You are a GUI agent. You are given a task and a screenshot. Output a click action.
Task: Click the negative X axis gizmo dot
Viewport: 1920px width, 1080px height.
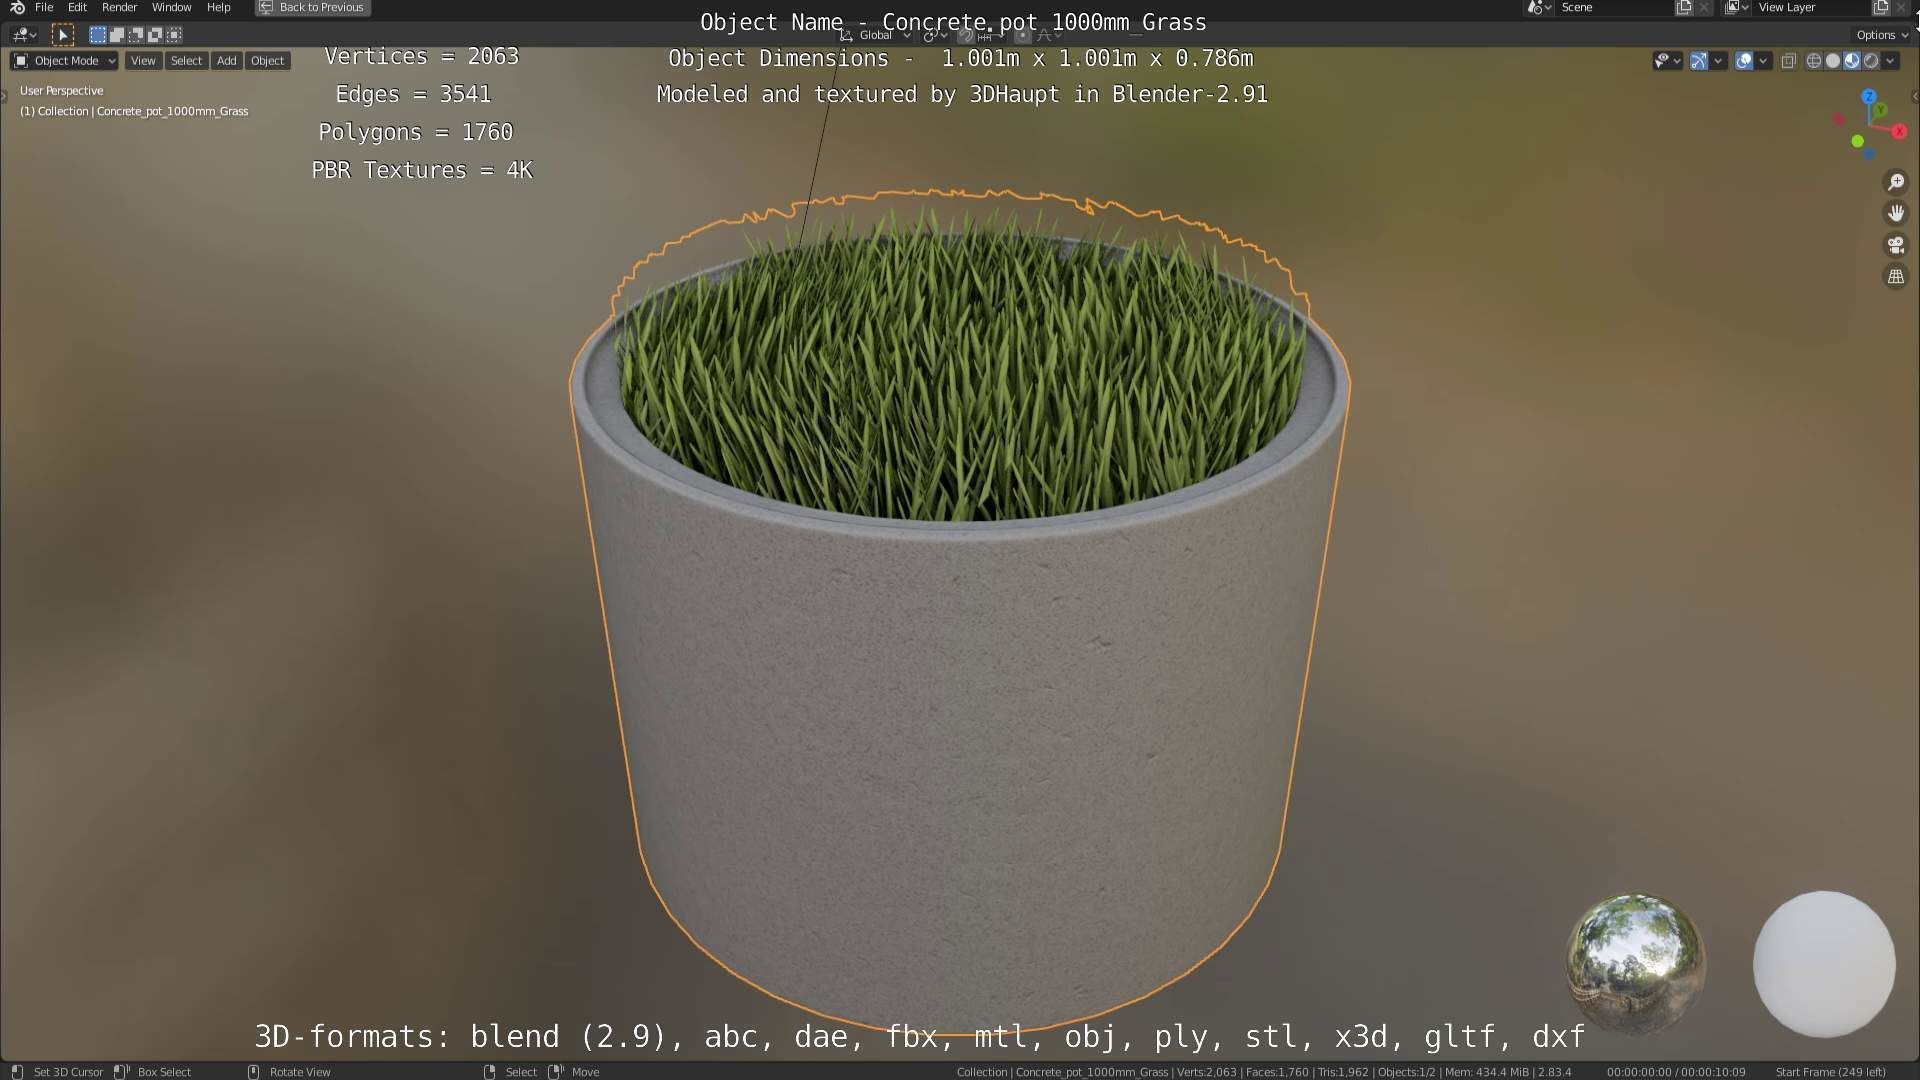pyautogui.click(x=1838, y=119)
